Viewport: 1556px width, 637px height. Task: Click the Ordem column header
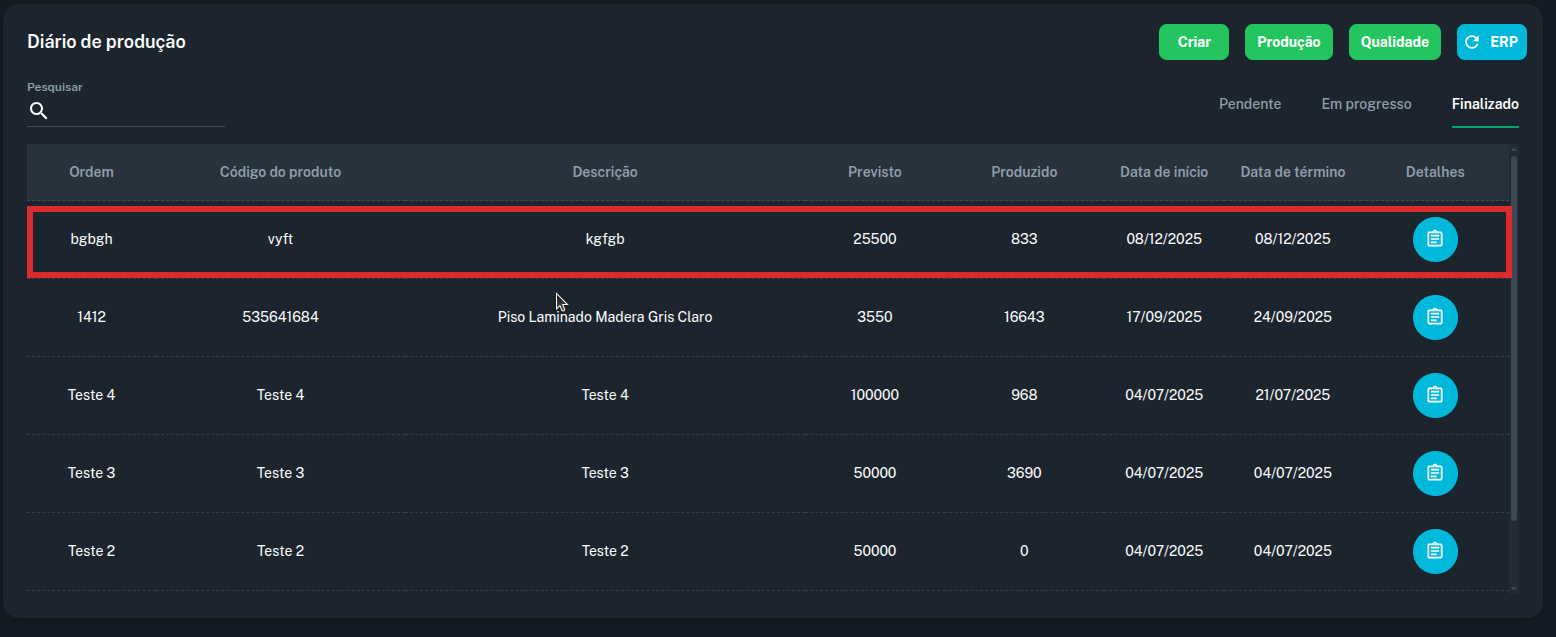tap(91, 172)
